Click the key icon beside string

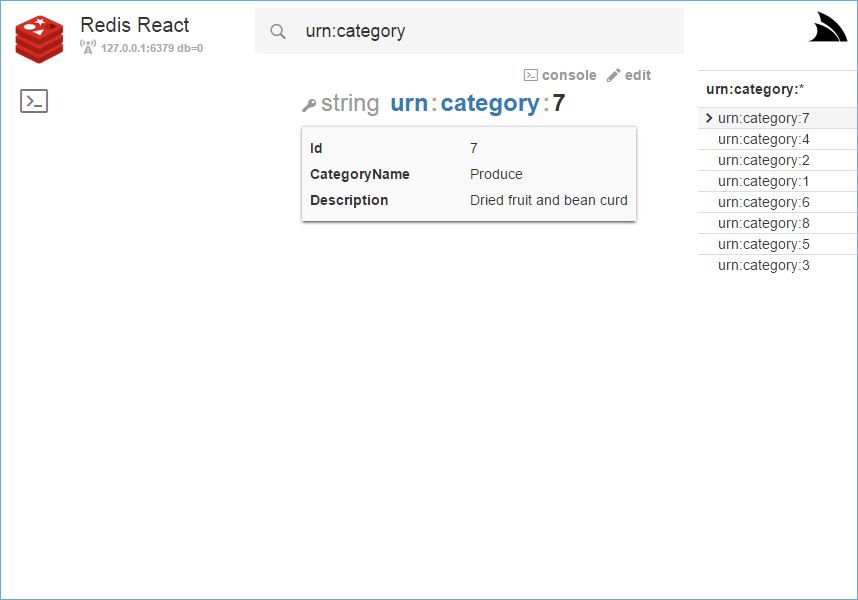[309, 105]
